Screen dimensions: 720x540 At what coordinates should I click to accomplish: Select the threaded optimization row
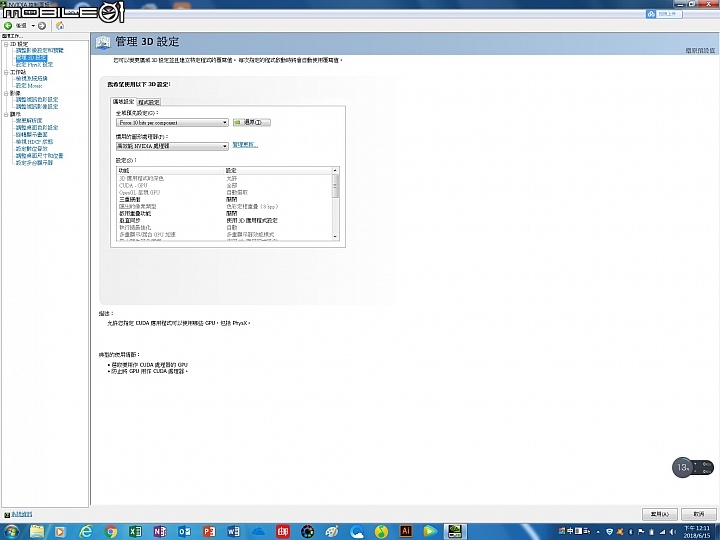click(x=225, y=227)
